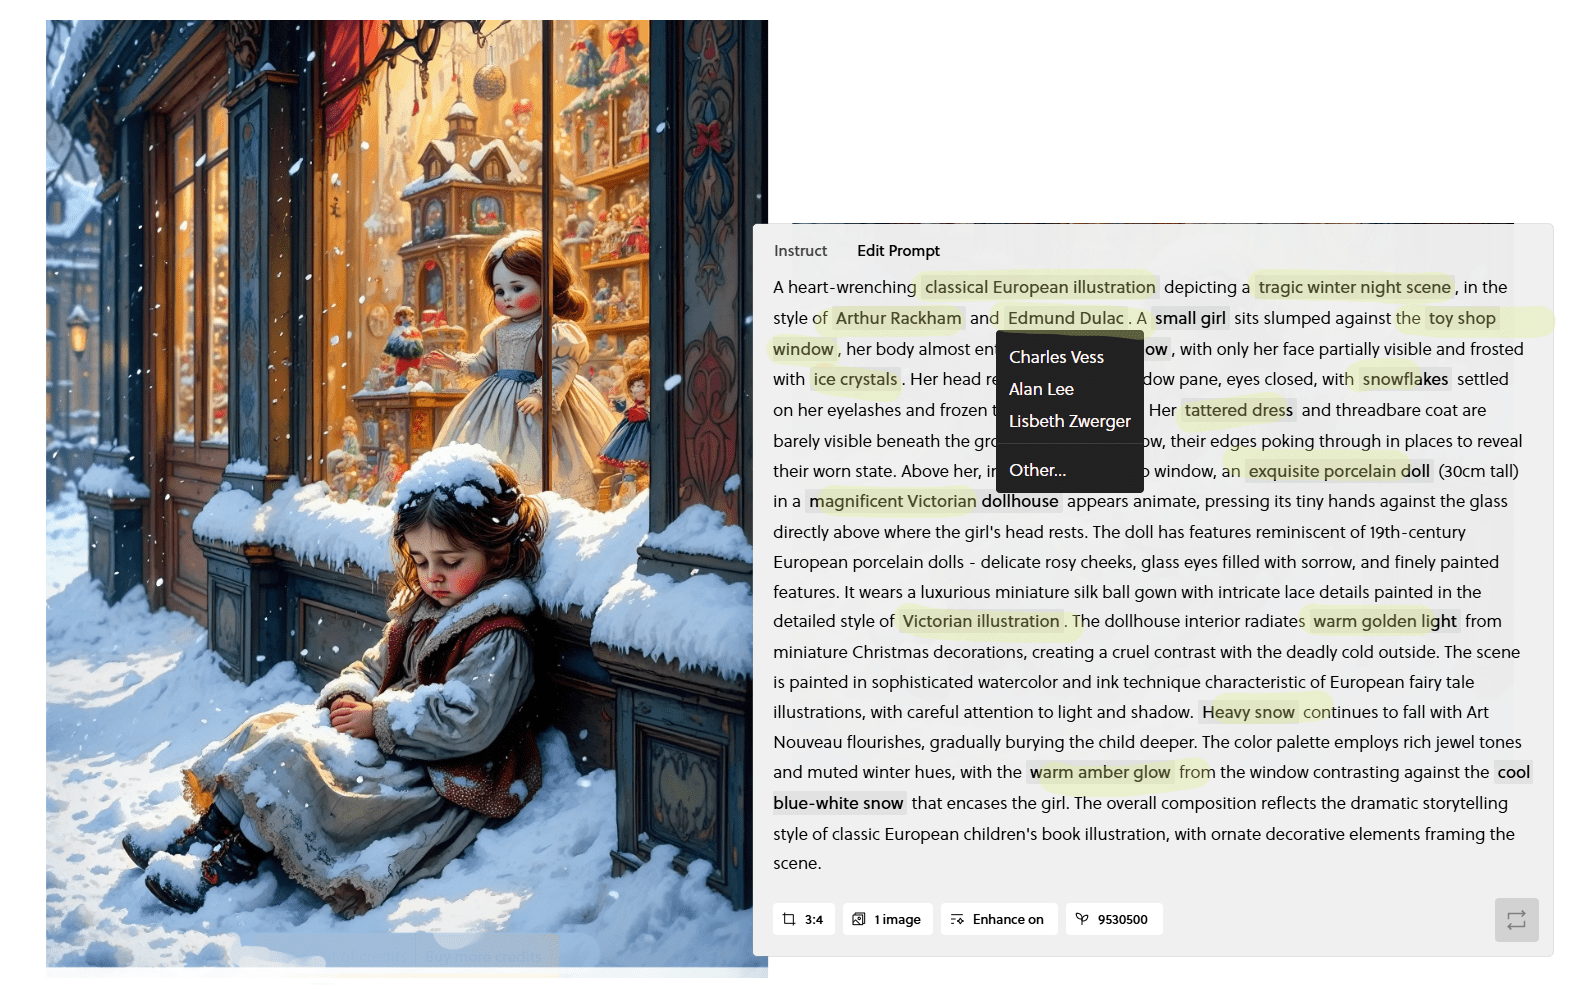1572x996 pixels.
Task: Click the seed 9530500 button
Action: click(1113, 919)
